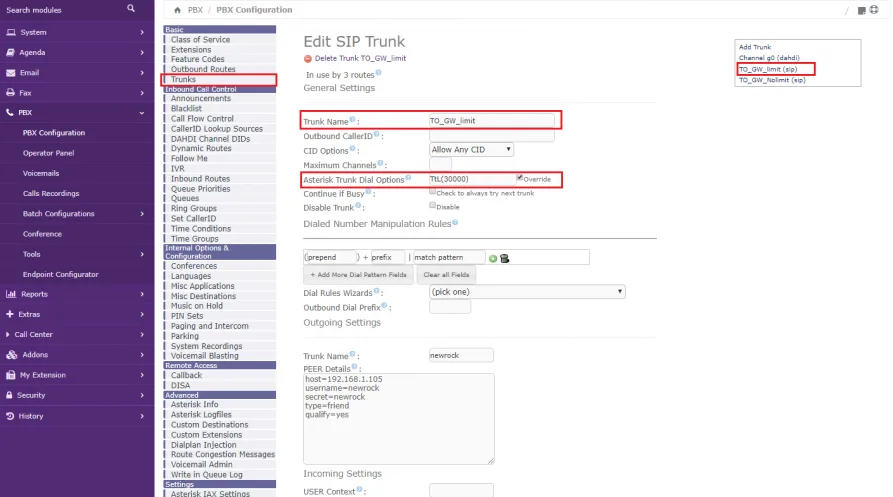Open Endpoint Configurator menu item
The image size is (893, 497).
pyautogui.click(x=60, y=274)
